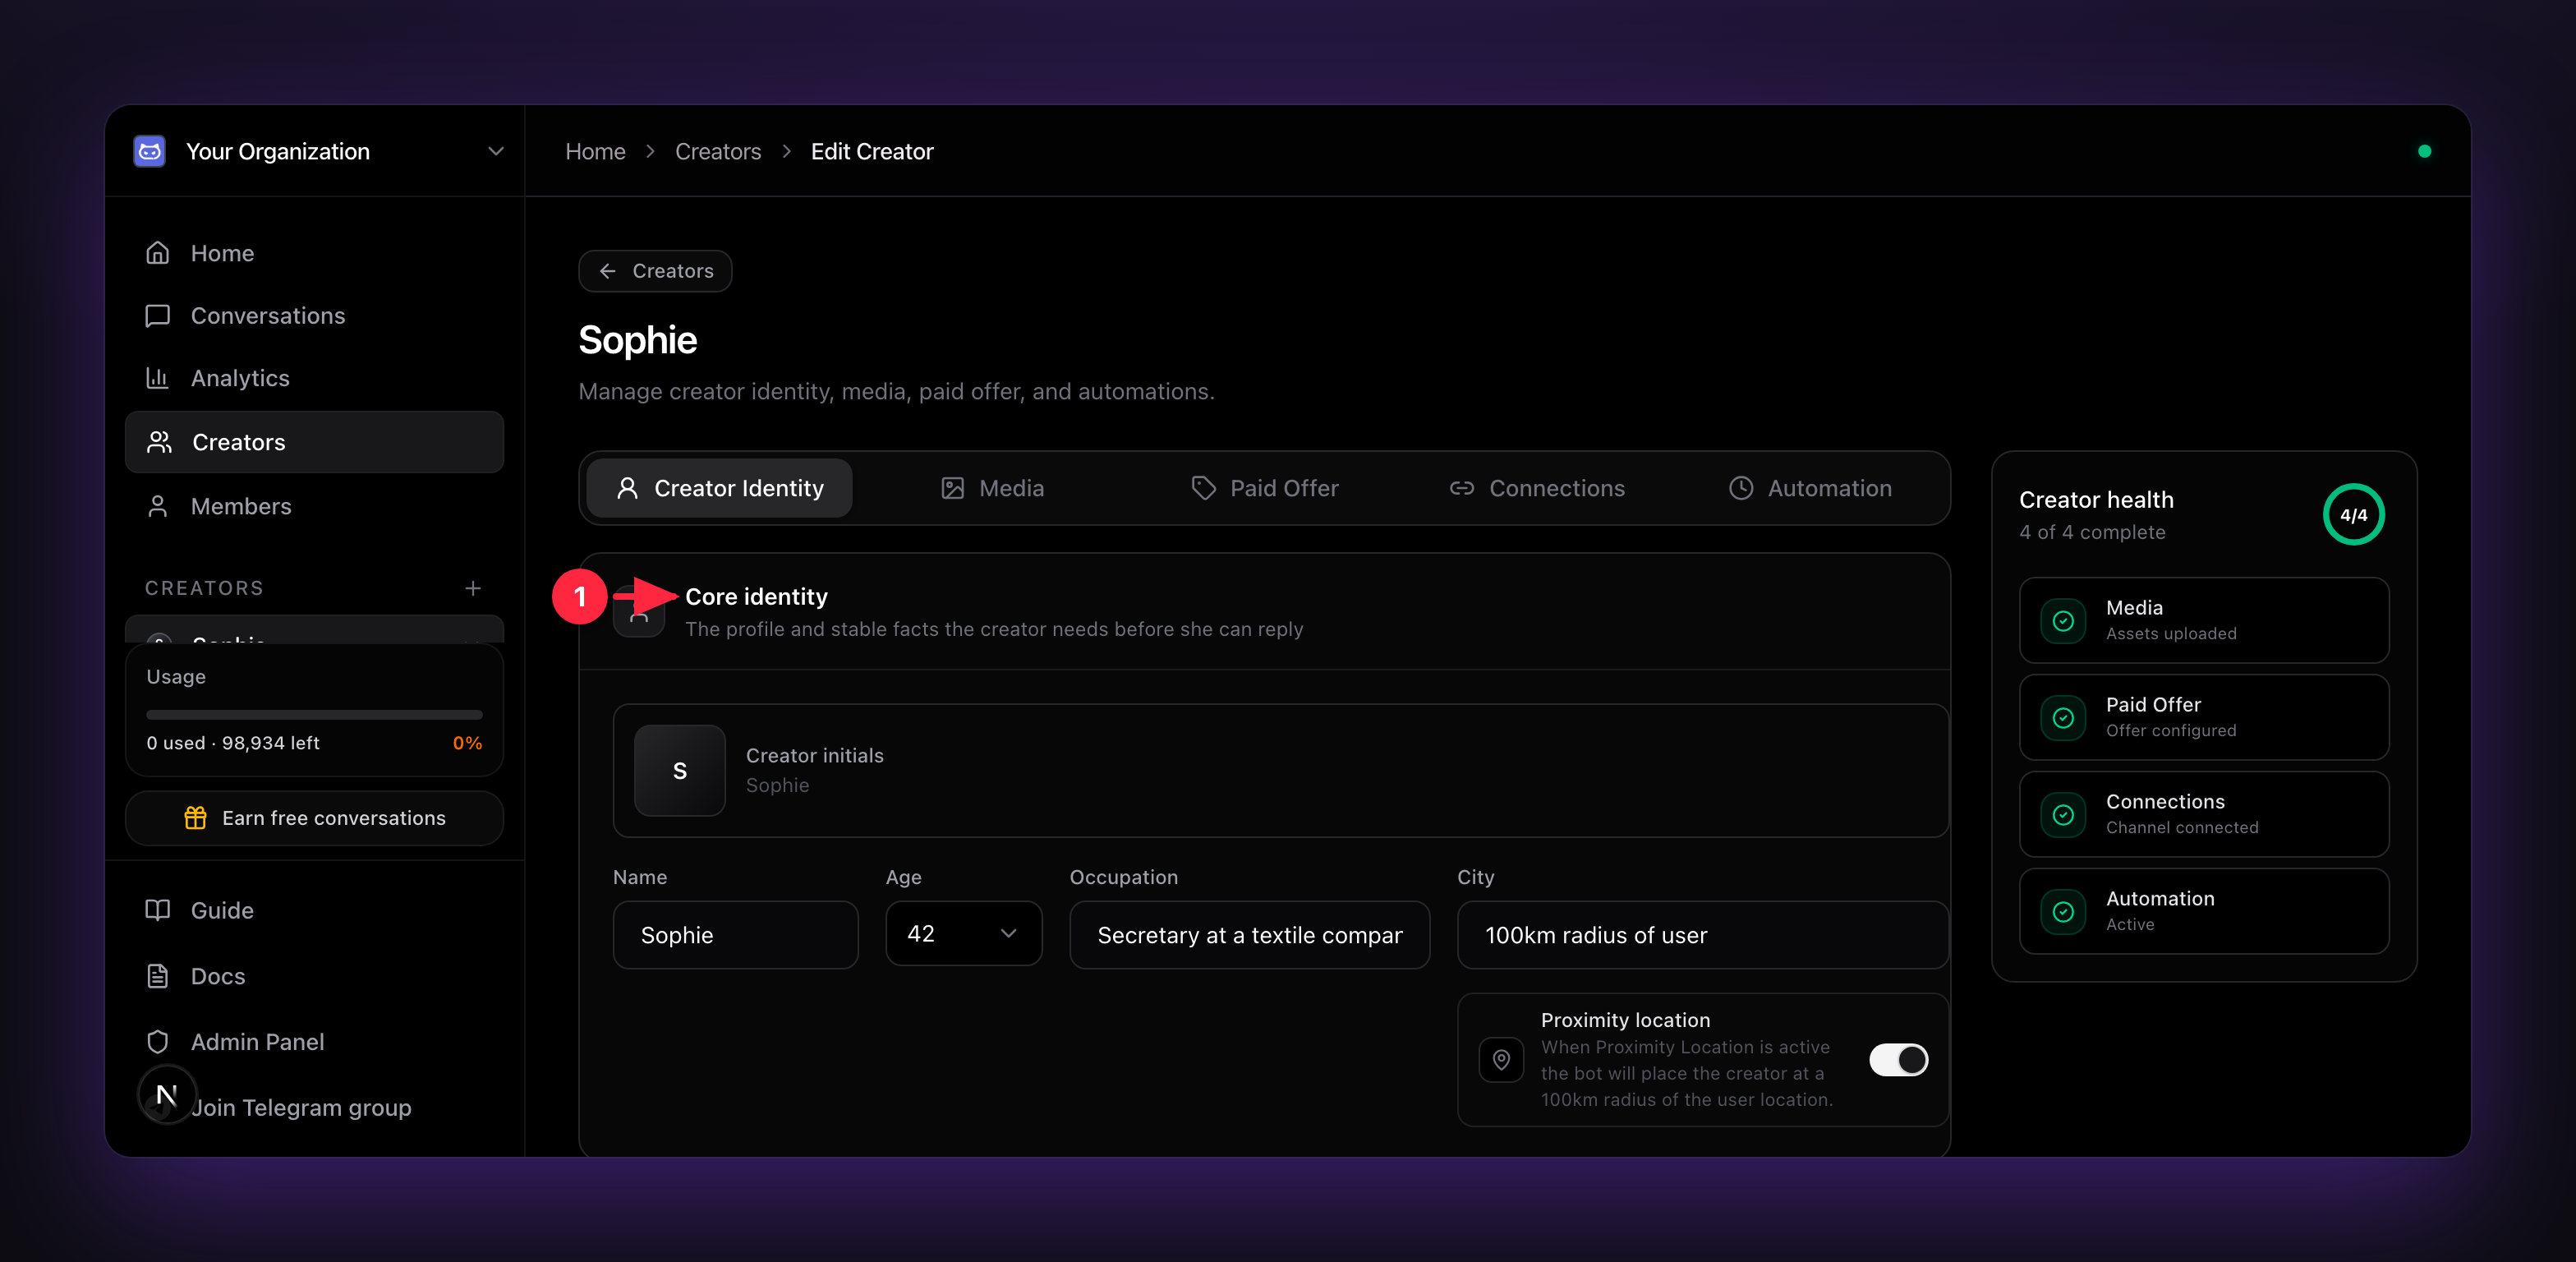Click the Analytics bar chart icon
Screen dimensions: 2576x1262
point(158,378)
